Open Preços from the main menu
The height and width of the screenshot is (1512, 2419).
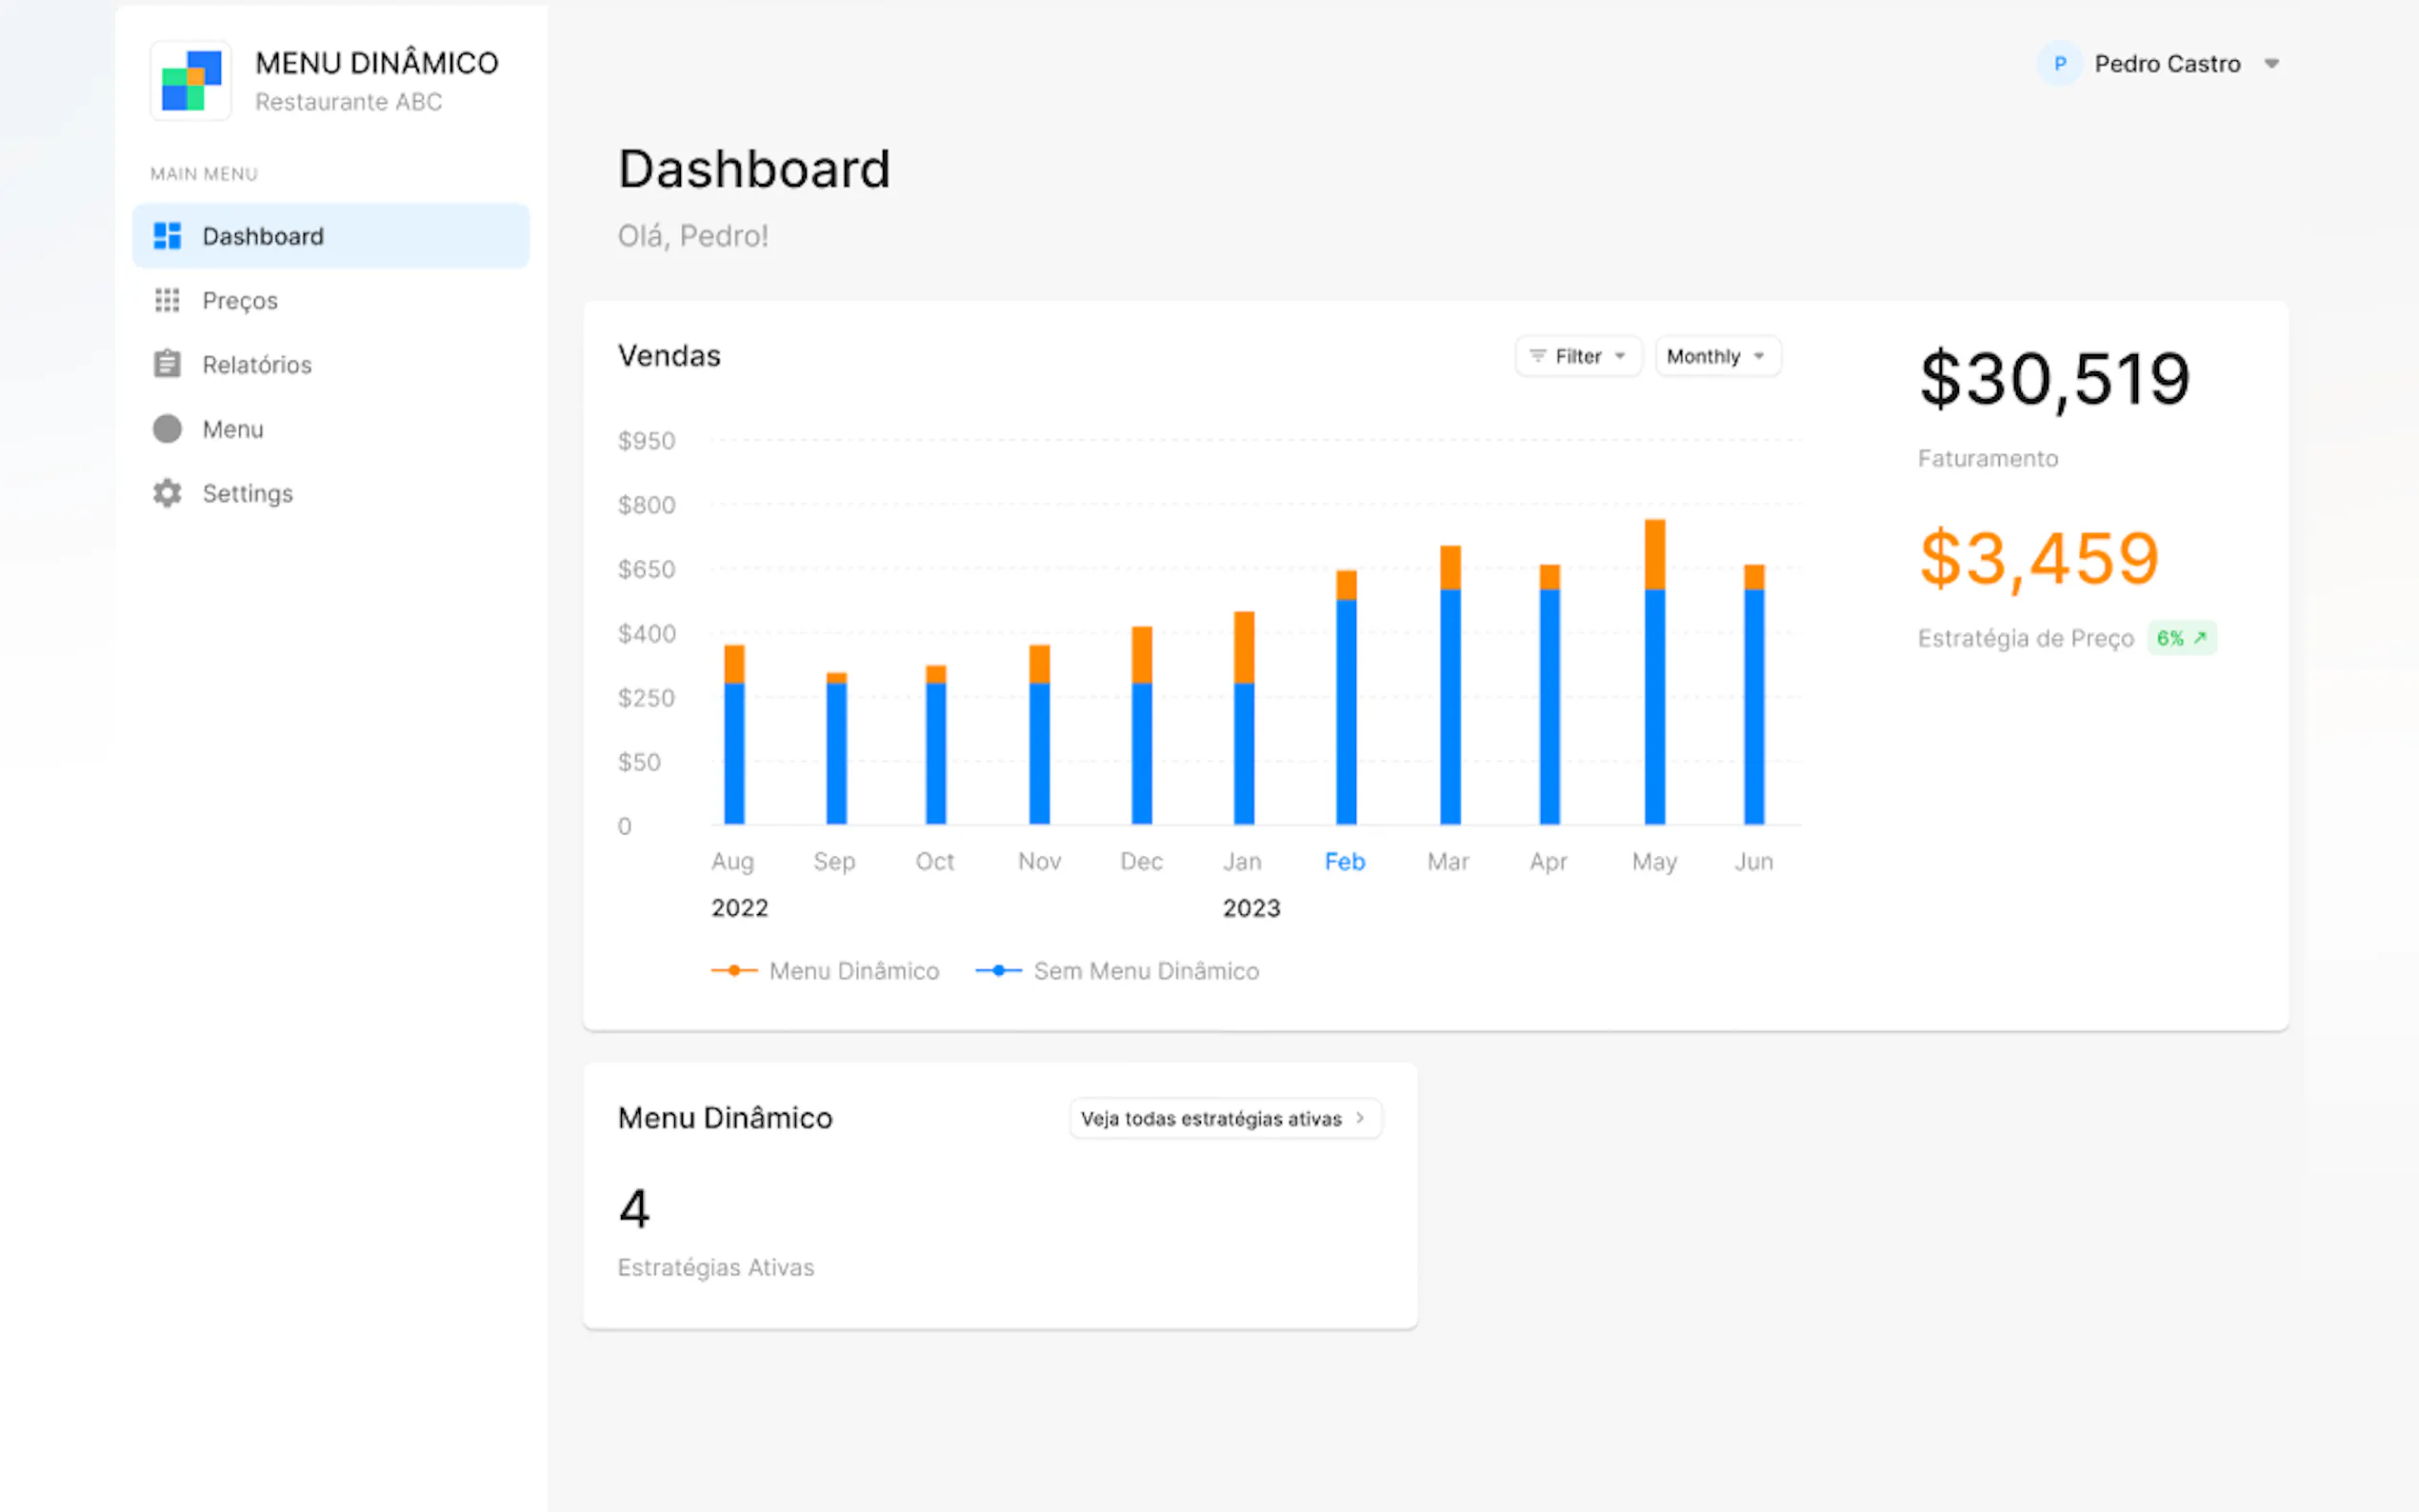pyautogui.click(x=240, y=301)
